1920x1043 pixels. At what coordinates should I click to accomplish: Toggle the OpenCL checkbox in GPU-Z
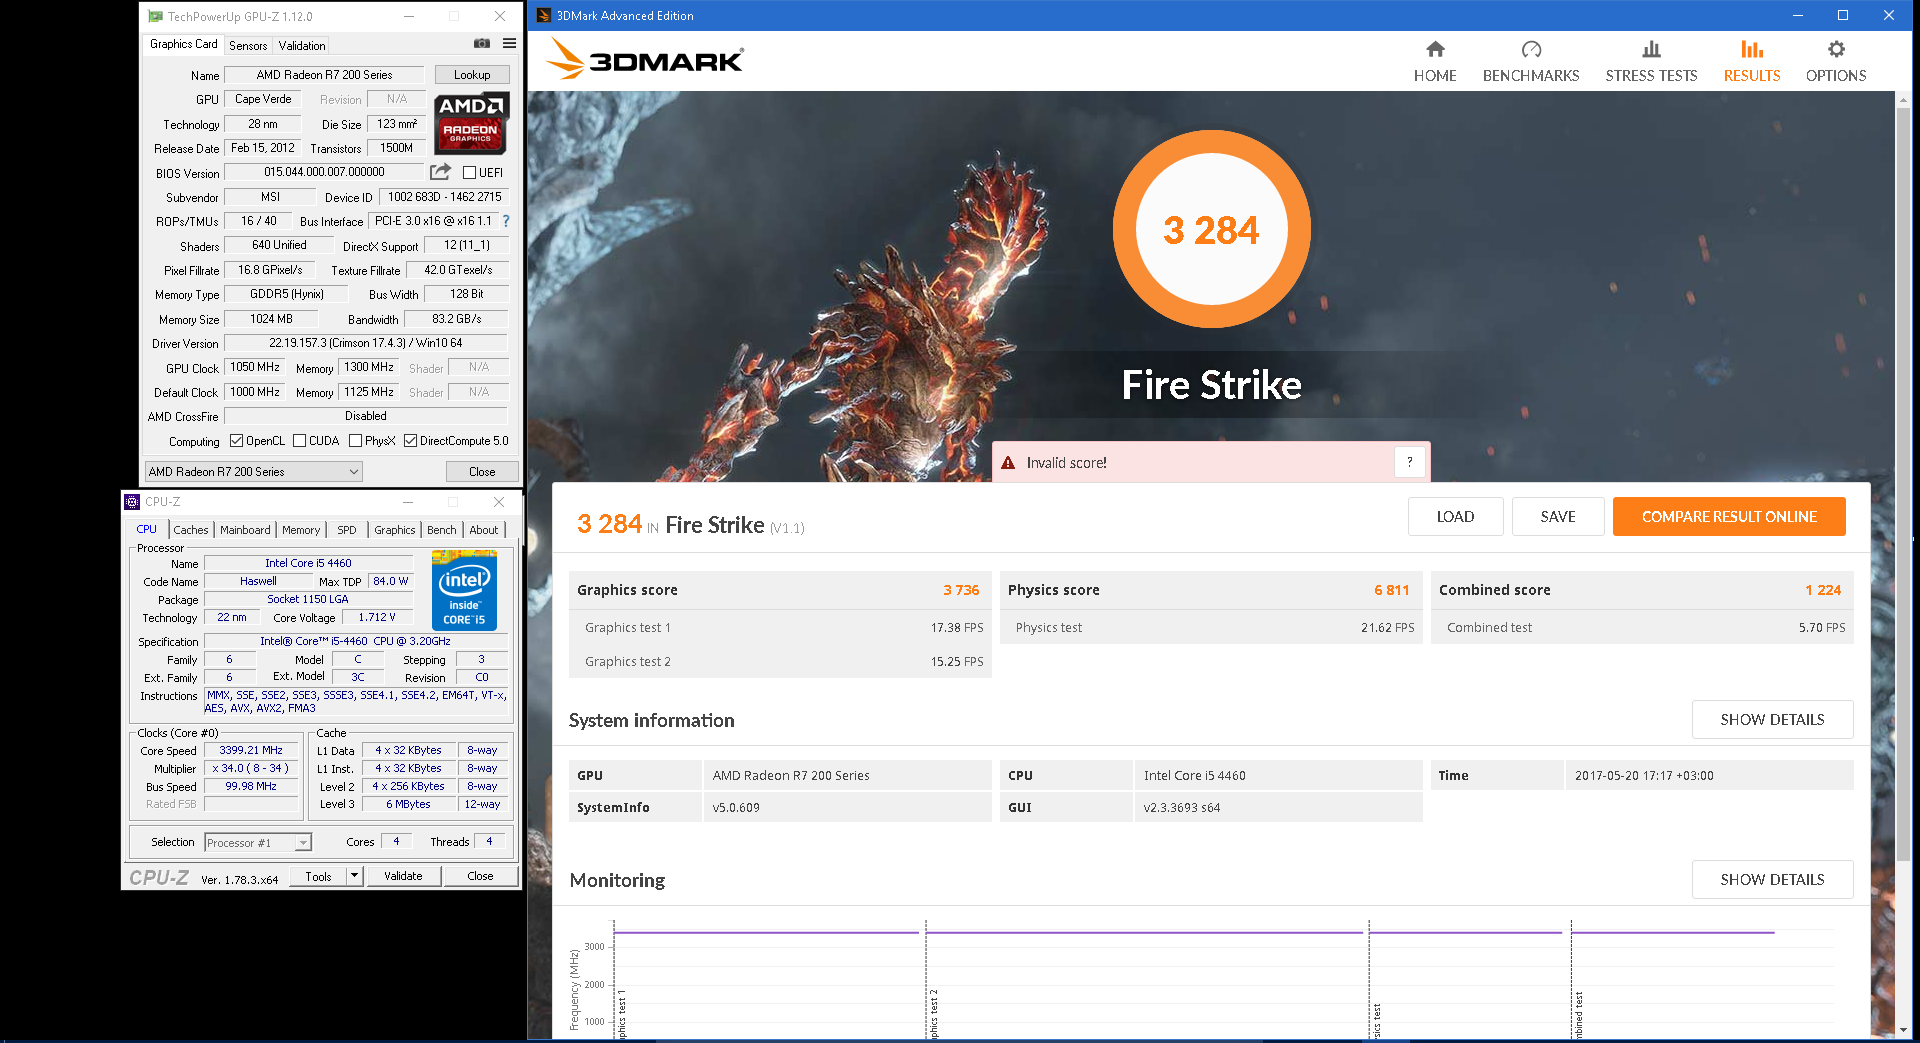[236, 441]
